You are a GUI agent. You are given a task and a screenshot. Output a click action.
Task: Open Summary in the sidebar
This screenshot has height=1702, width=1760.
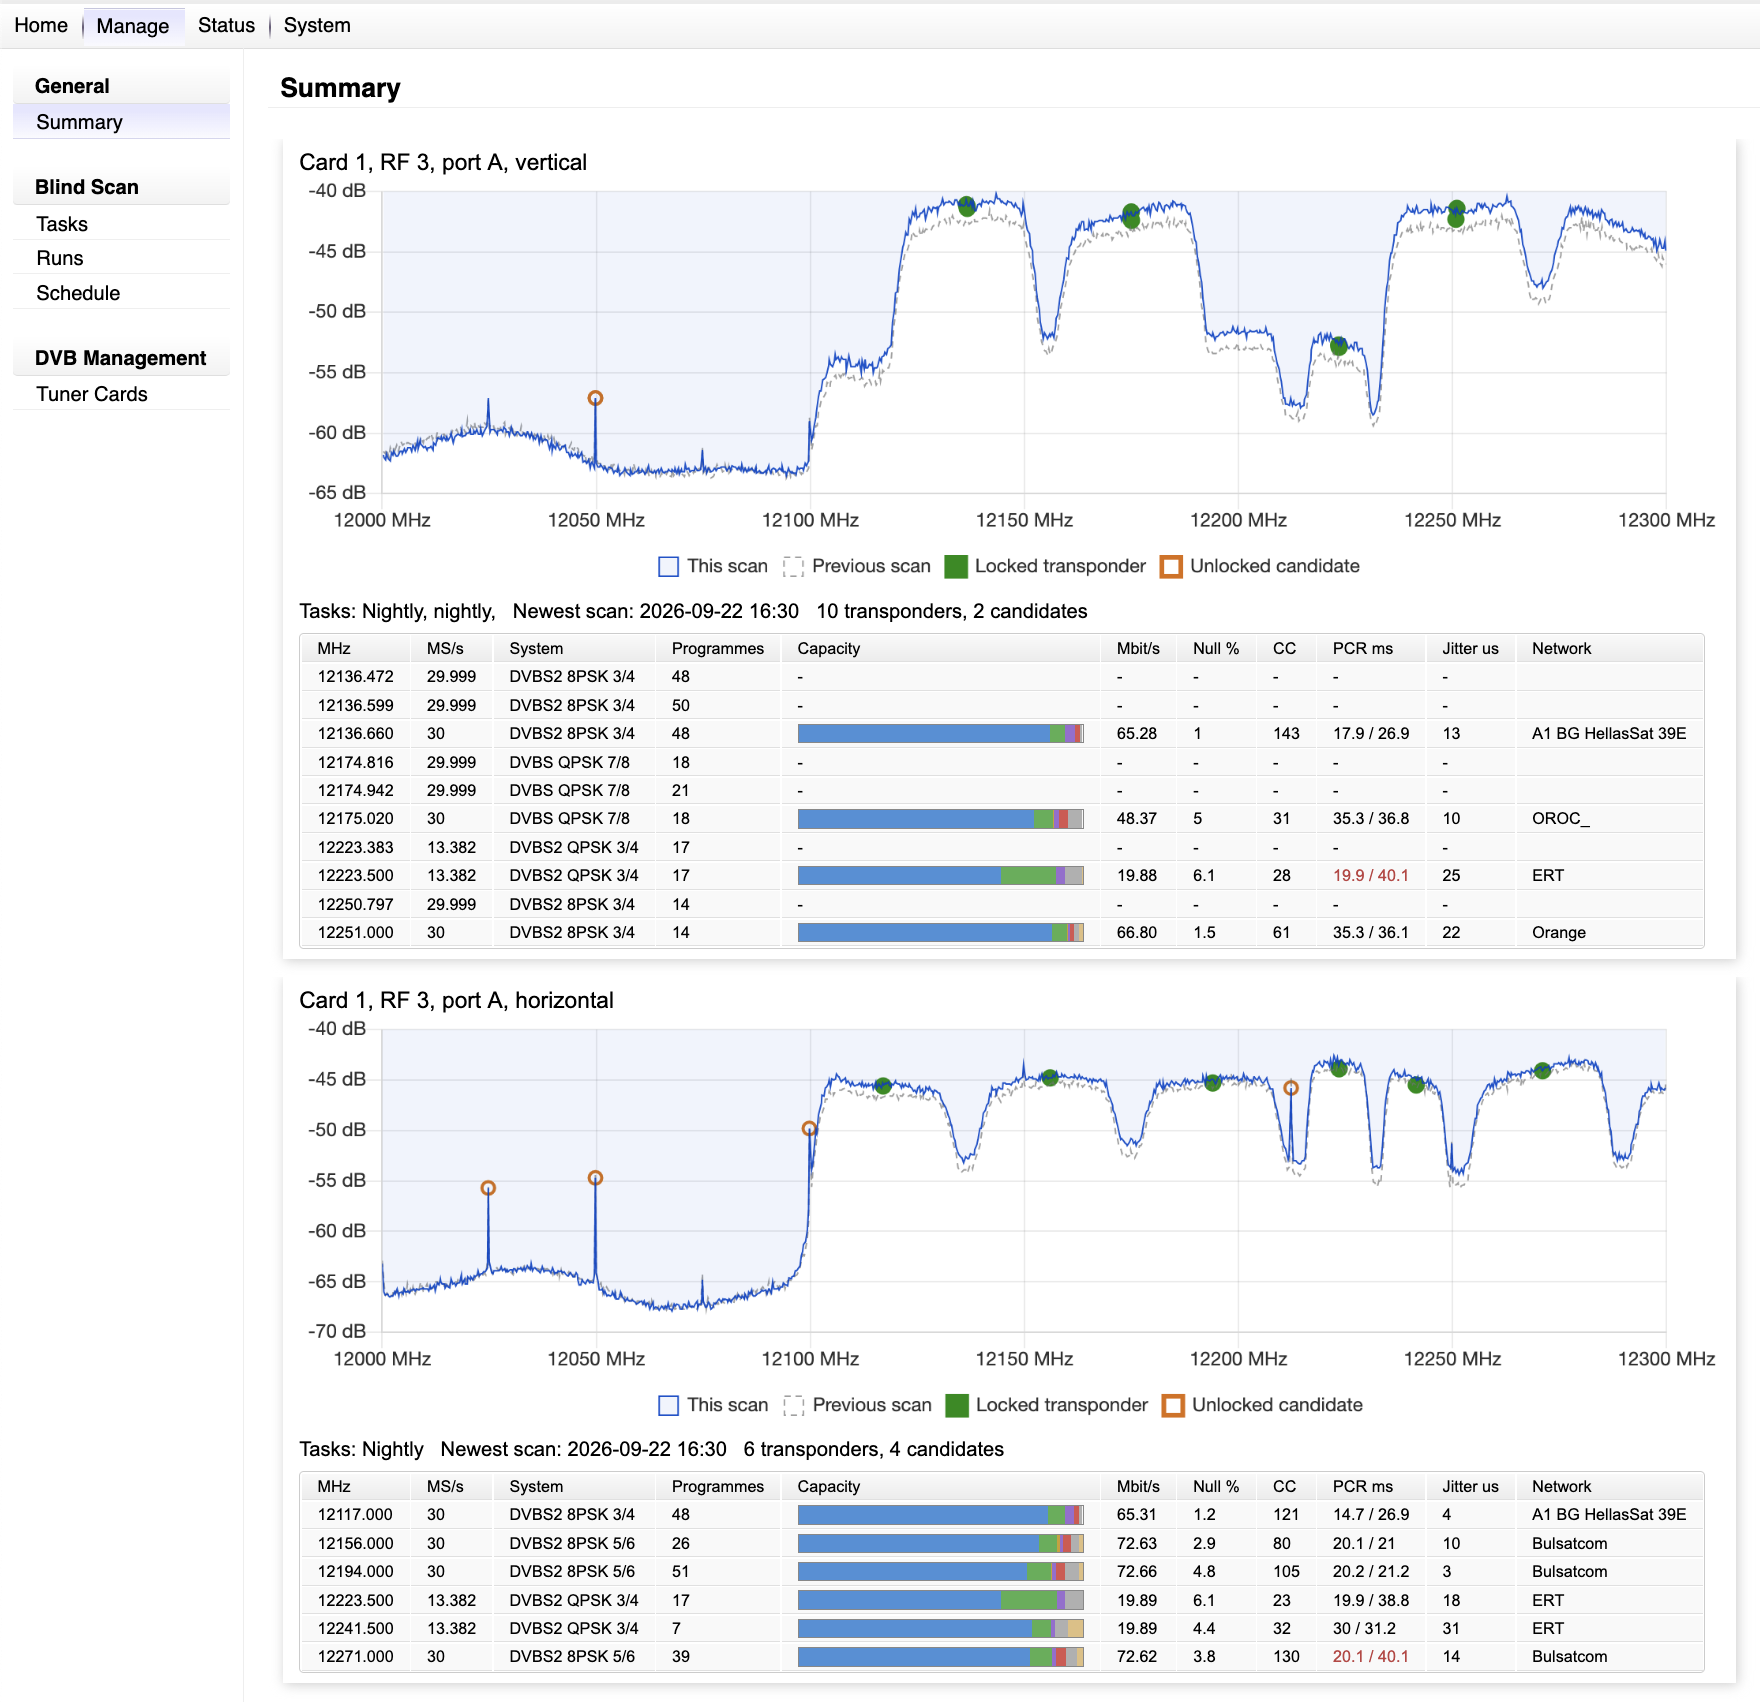[121, 122]
